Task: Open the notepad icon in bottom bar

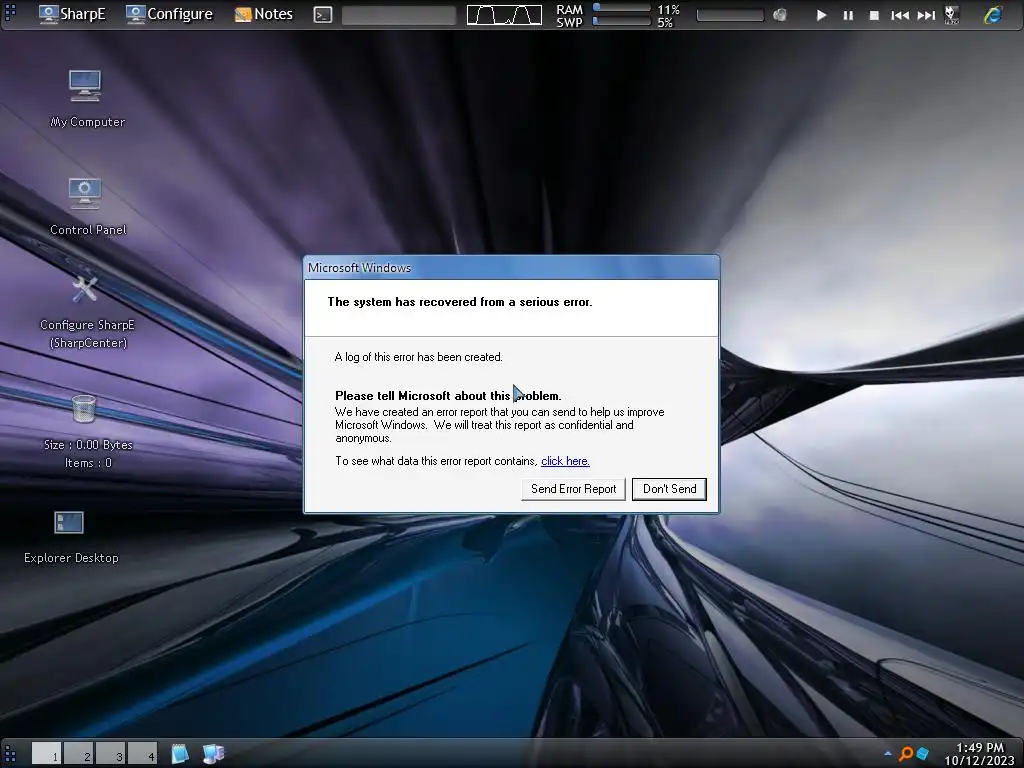Action: [x=180, y=753]
